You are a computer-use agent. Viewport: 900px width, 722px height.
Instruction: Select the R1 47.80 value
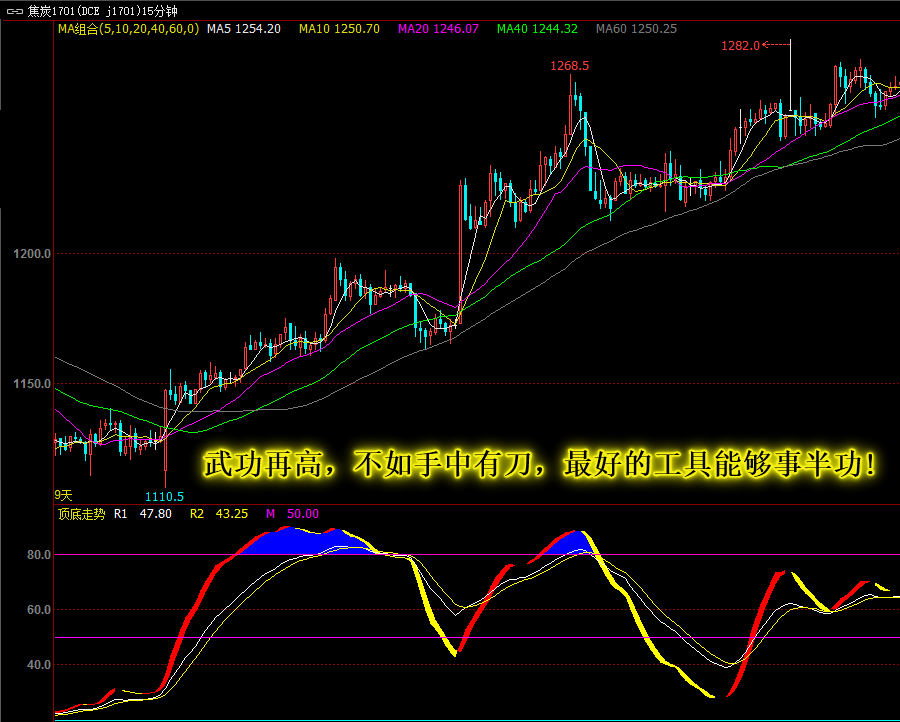pos(143,514)
